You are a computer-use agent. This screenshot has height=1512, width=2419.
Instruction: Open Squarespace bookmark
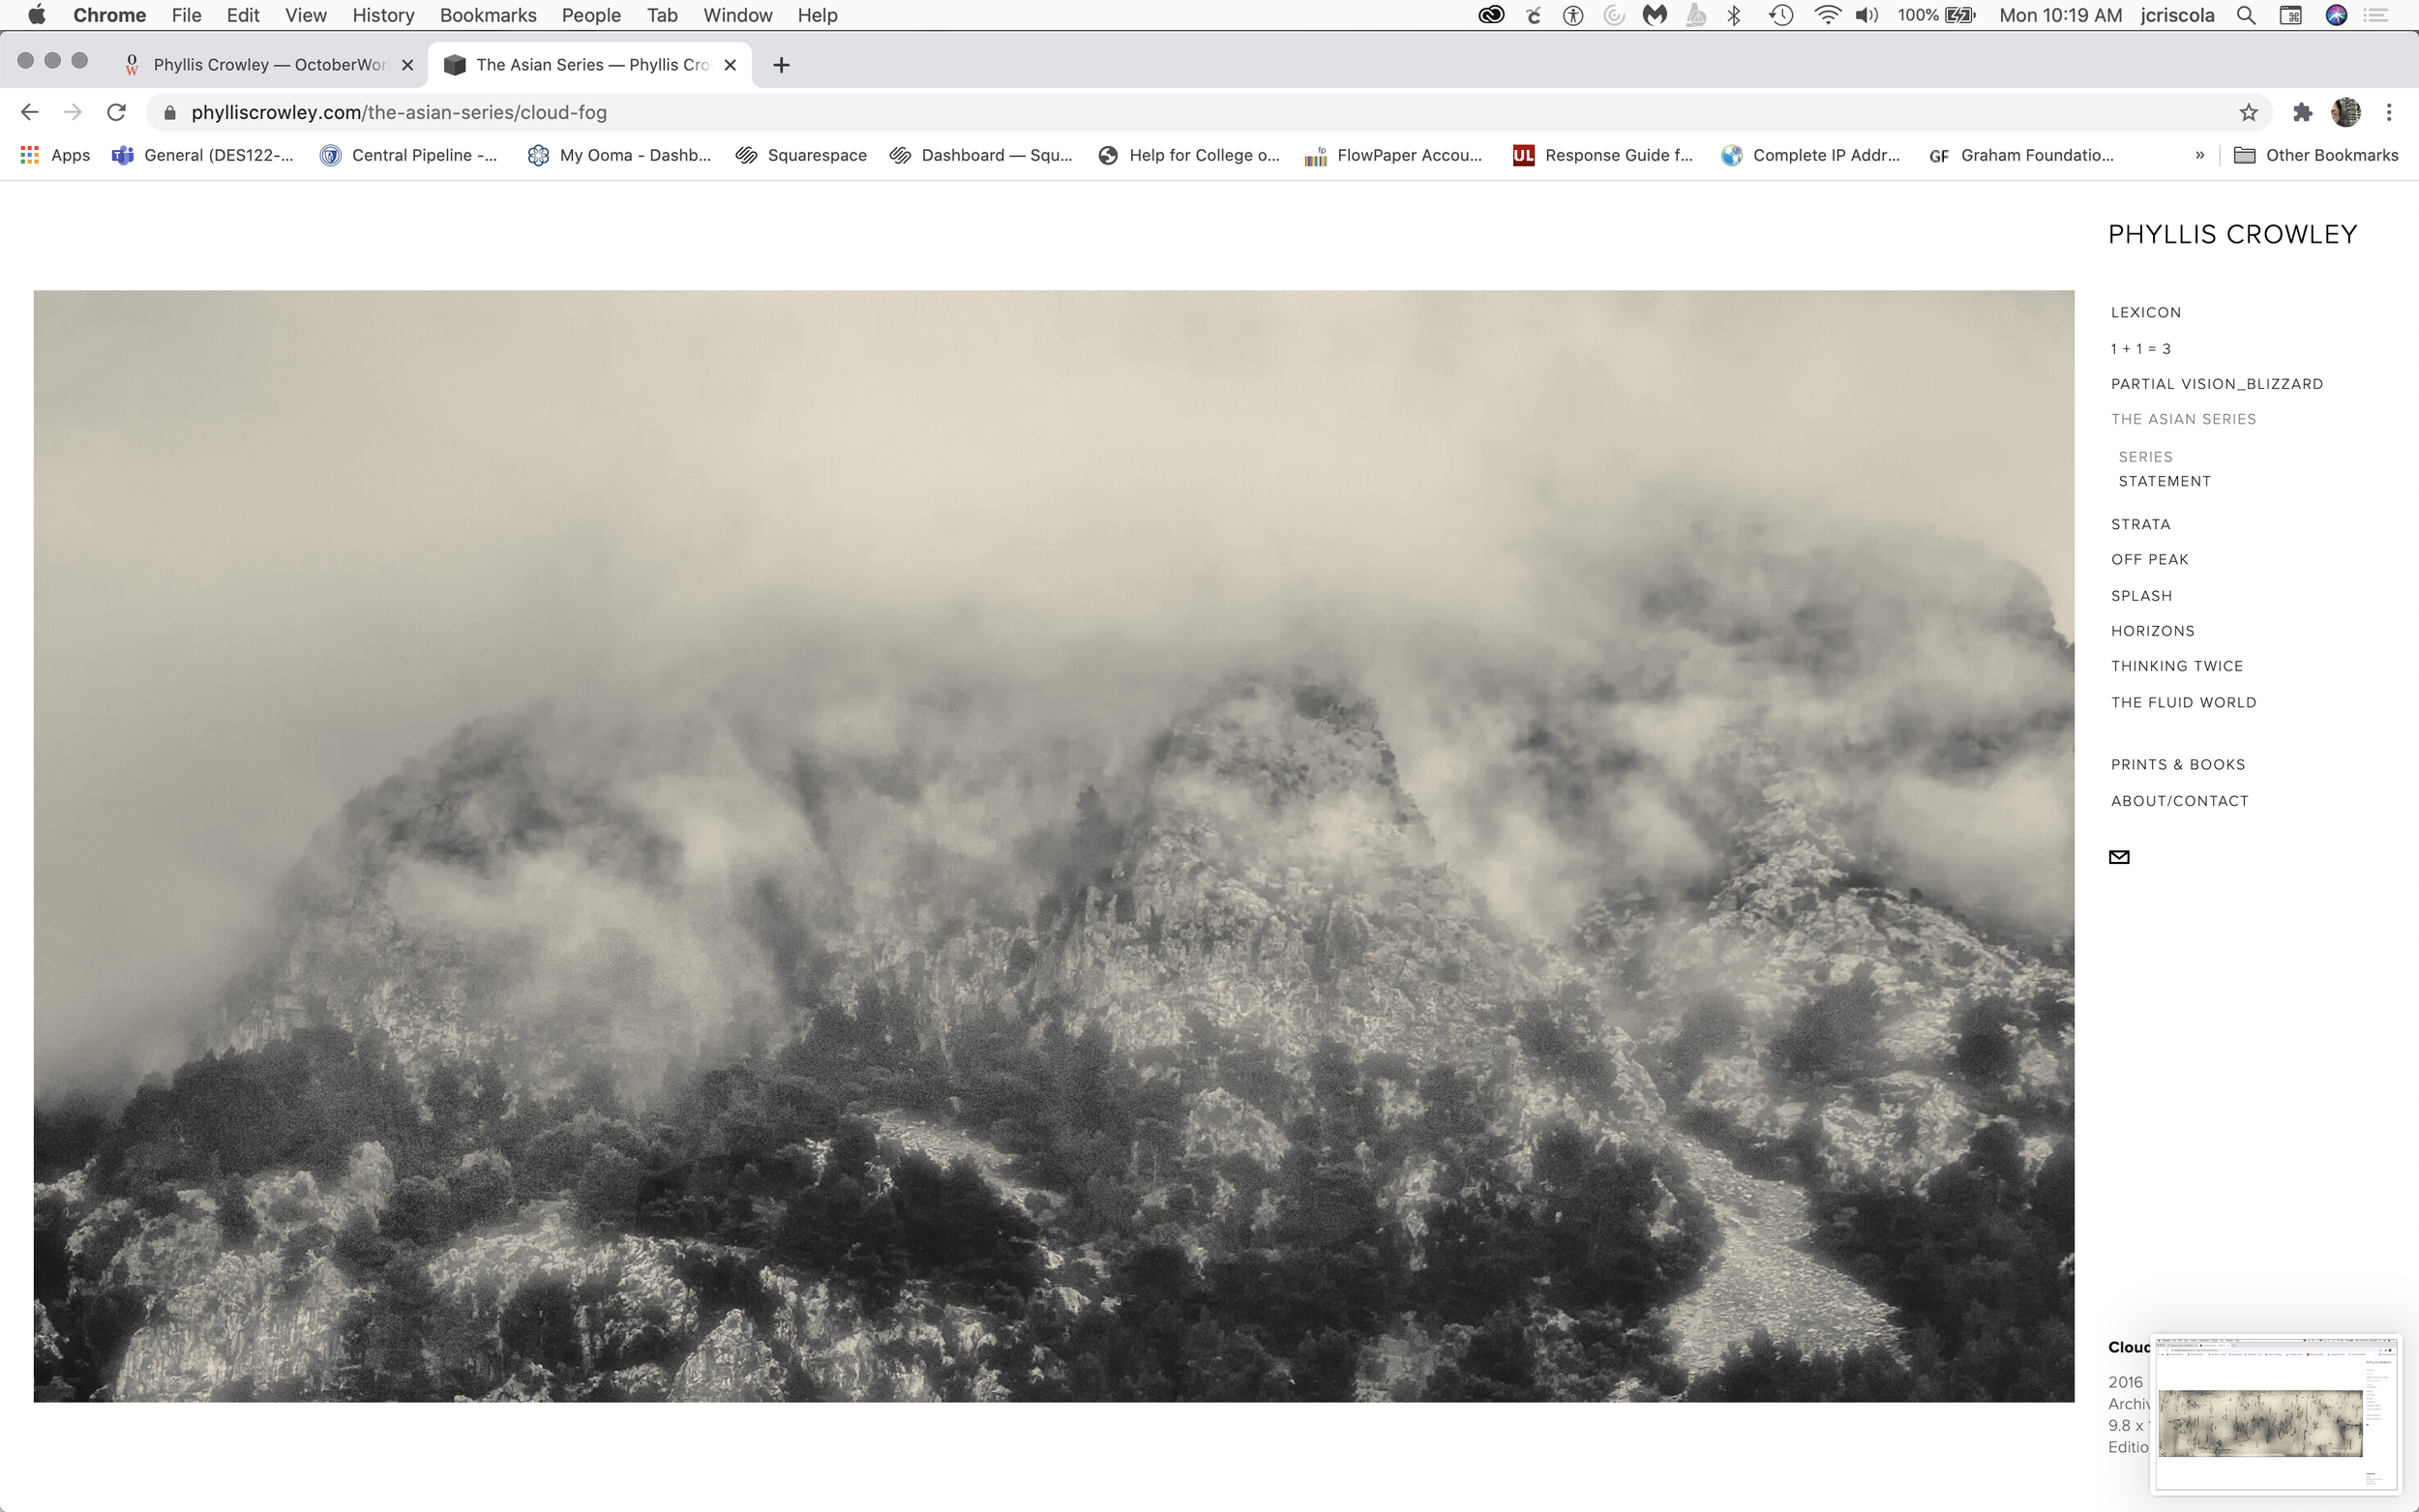coord(801,155)
